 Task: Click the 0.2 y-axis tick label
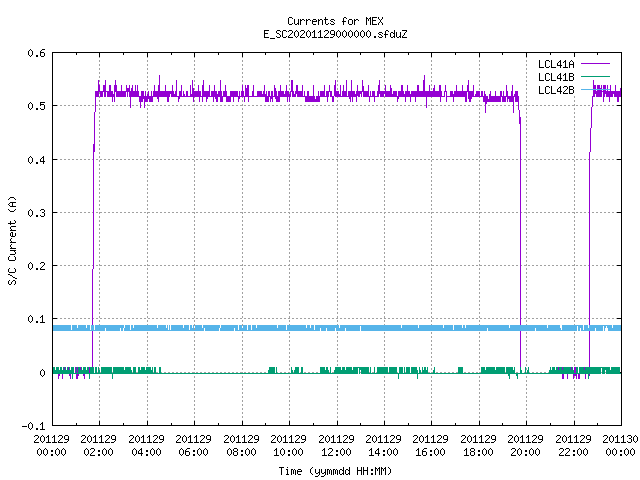pos(36,266)
